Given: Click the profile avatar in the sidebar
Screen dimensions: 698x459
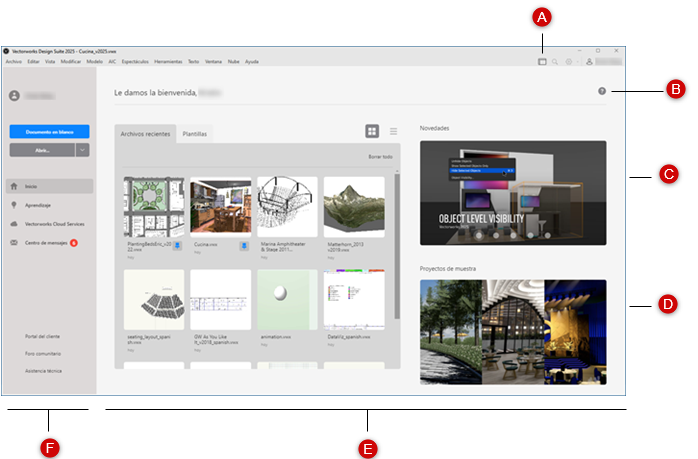Looking at the screenshot, I should (x=14, y=96).
